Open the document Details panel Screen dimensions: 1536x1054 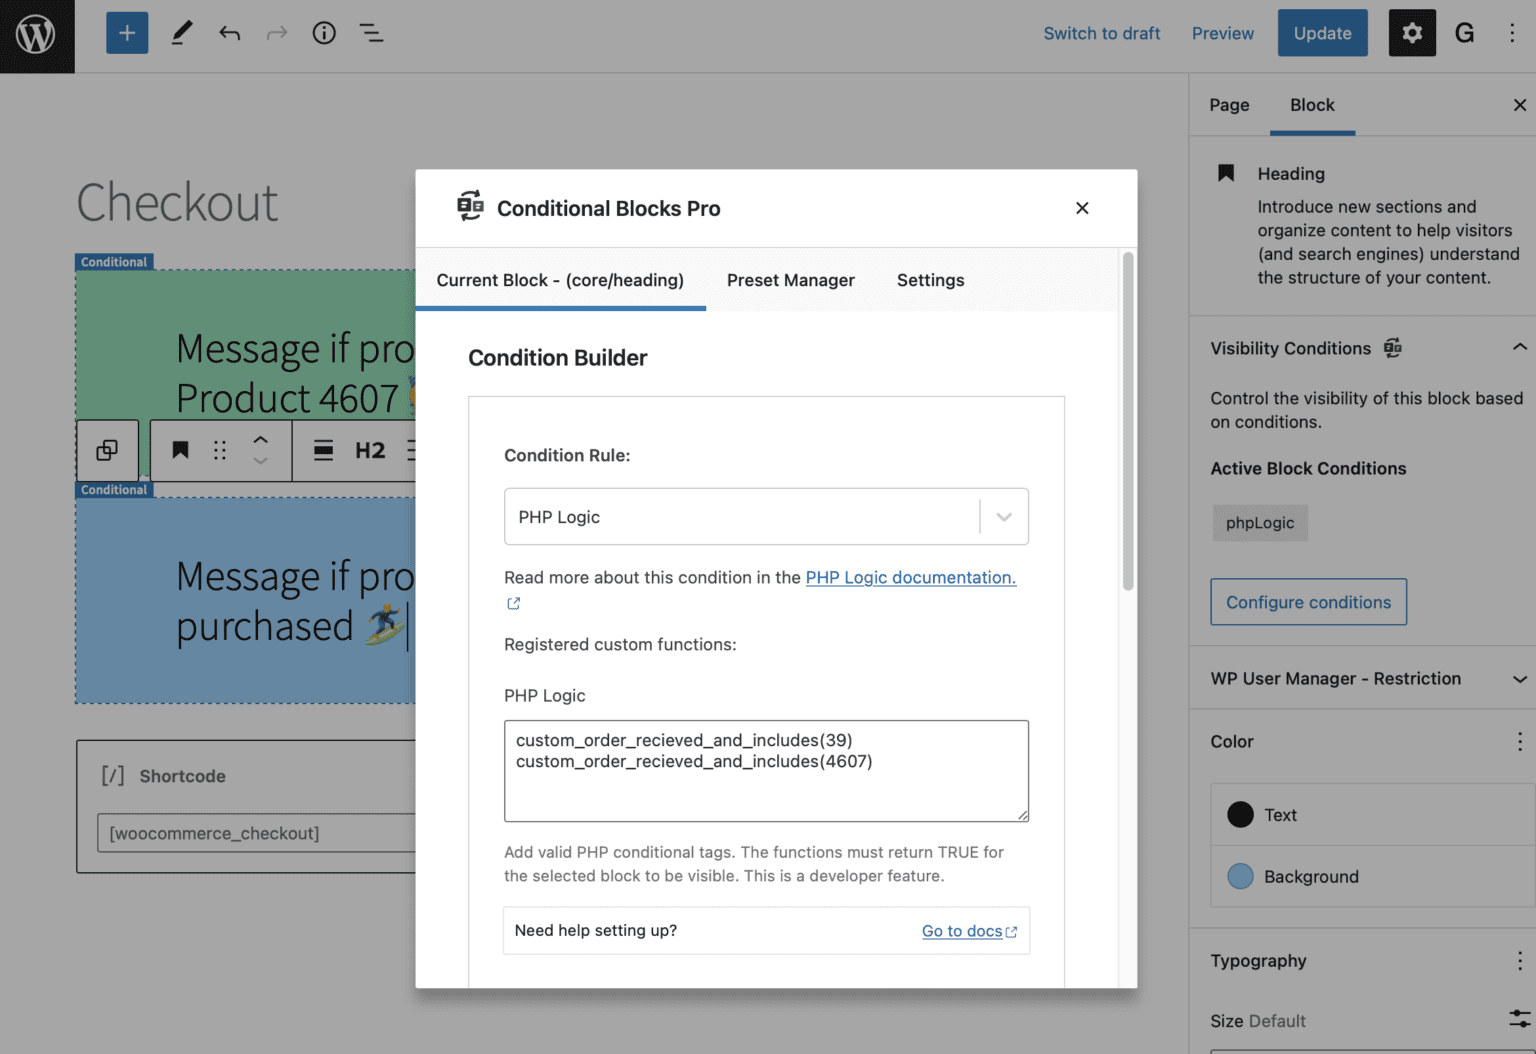tap(324, 32)
